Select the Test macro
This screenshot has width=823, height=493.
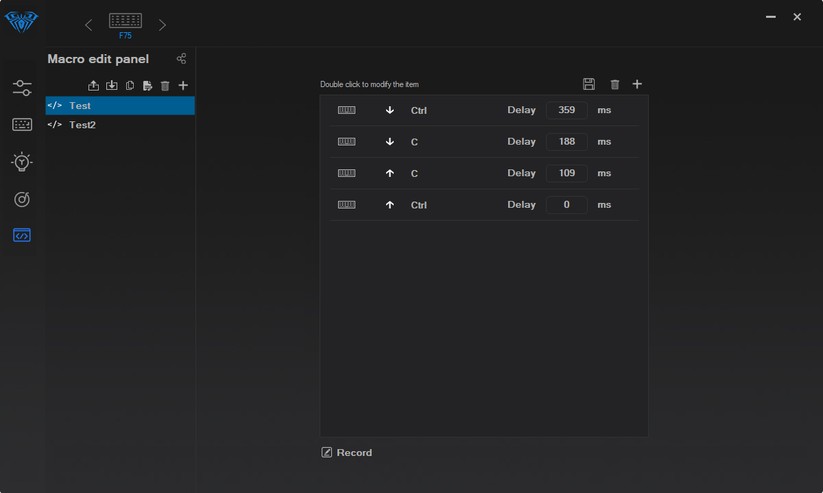point(80,106)
